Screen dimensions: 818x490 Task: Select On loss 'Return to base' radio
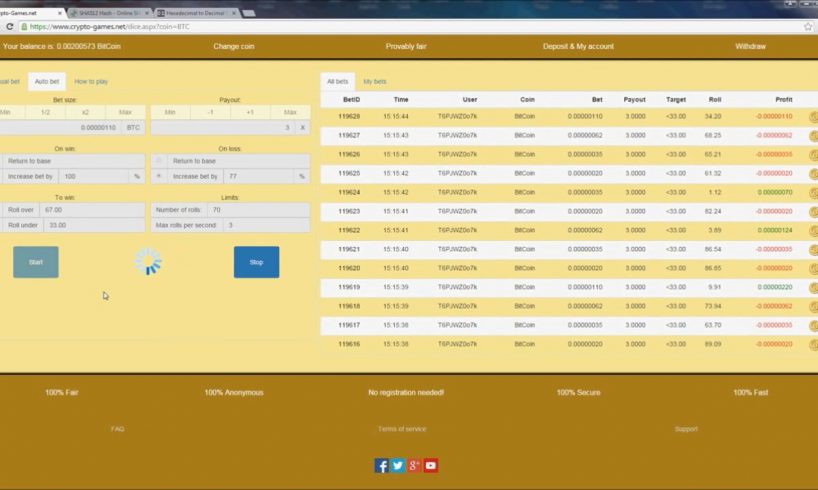tap(159, 161)
